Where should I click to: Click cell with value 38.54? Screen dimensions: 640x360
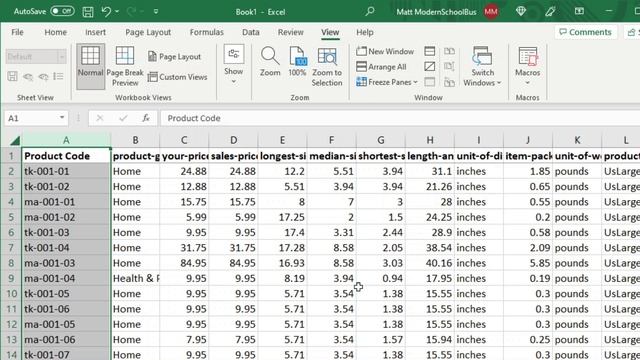click(430, 248)
